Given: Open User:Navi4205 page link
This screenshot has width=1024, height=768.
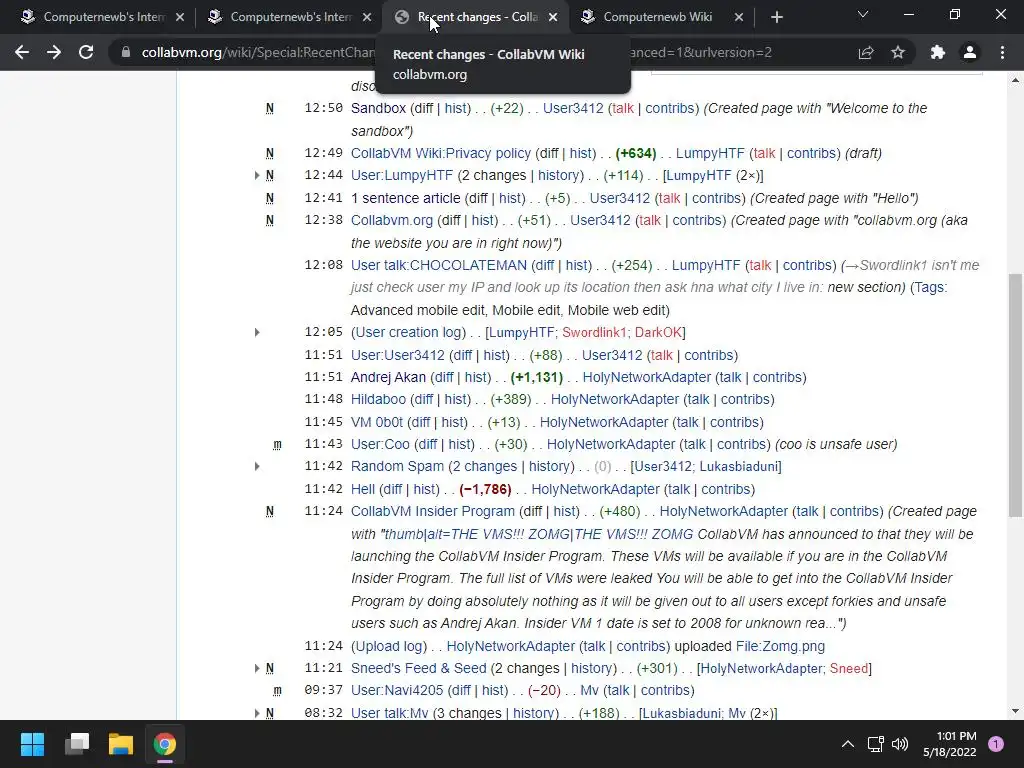Looking at the screenshot, I should pos(397,690).
